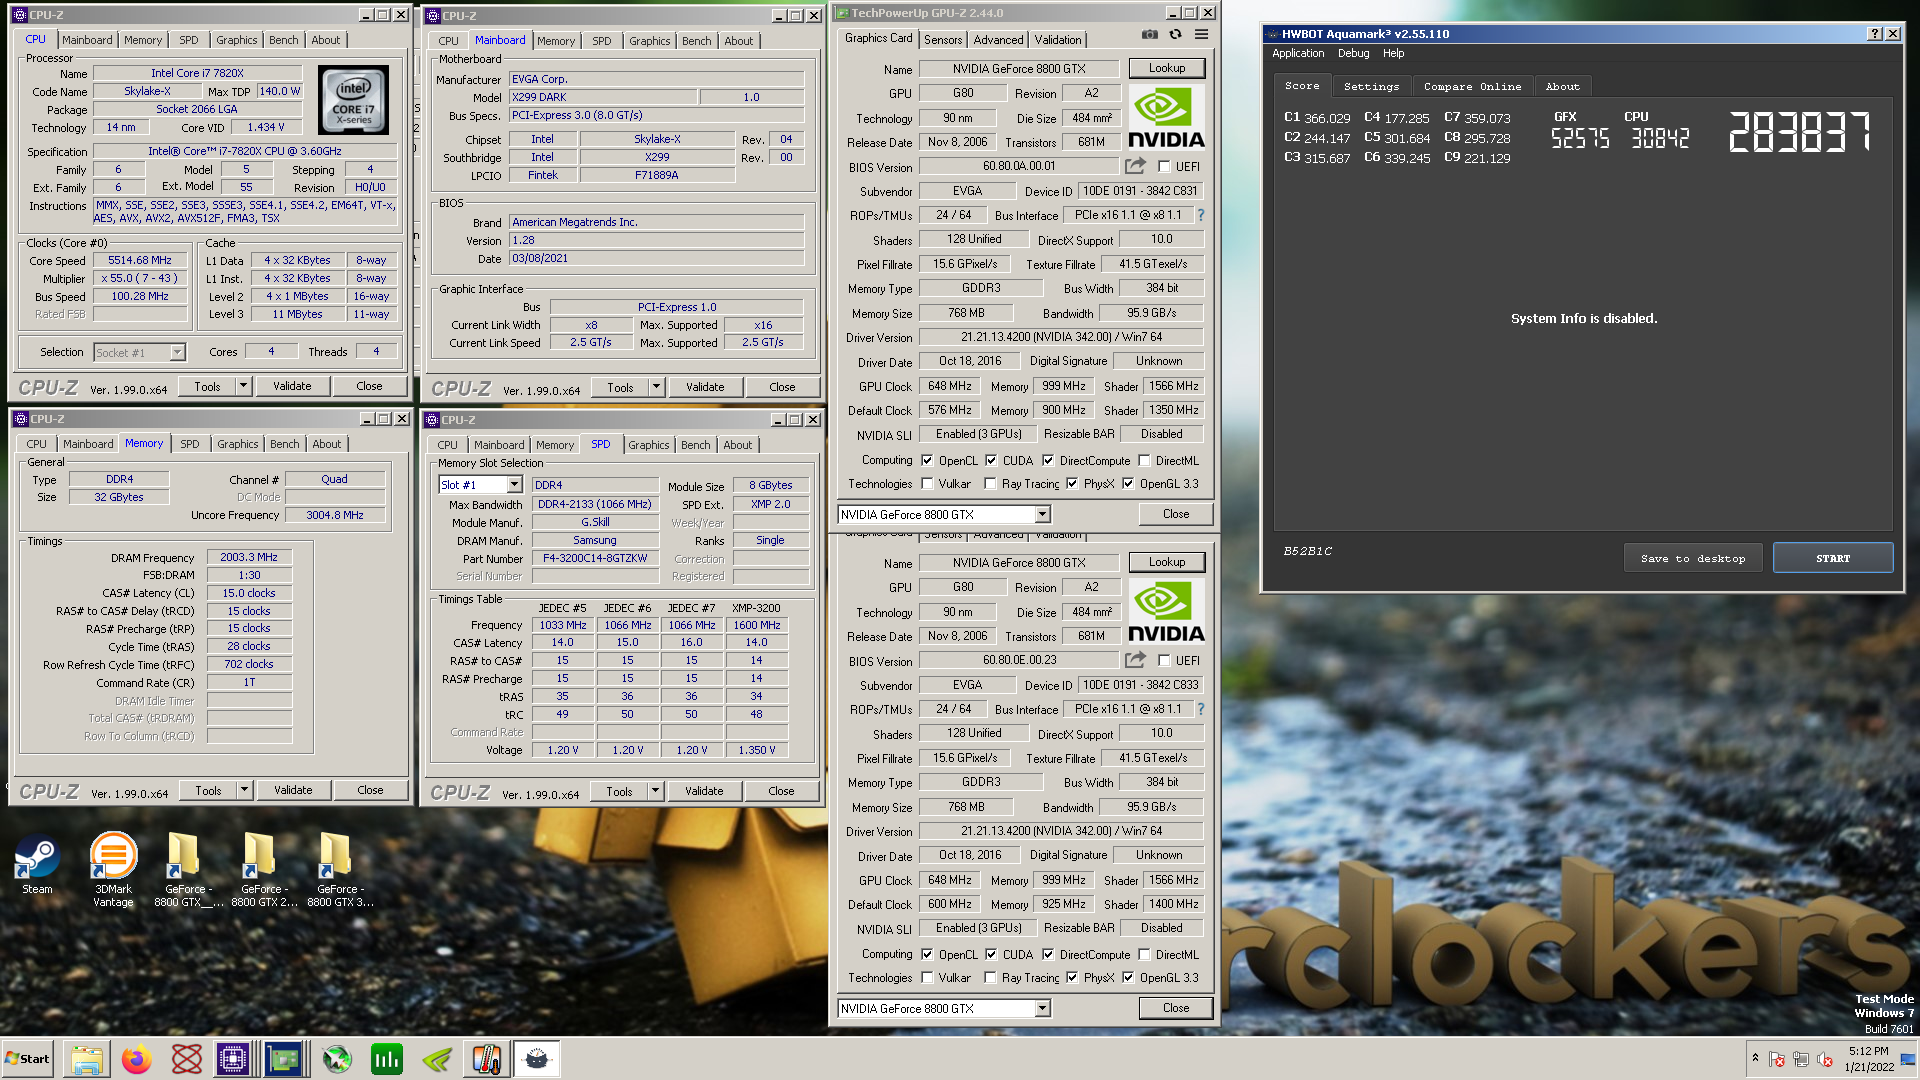Launch Firefox from the taskbar
The image size is (1920, 1080).
point(137,1059)
